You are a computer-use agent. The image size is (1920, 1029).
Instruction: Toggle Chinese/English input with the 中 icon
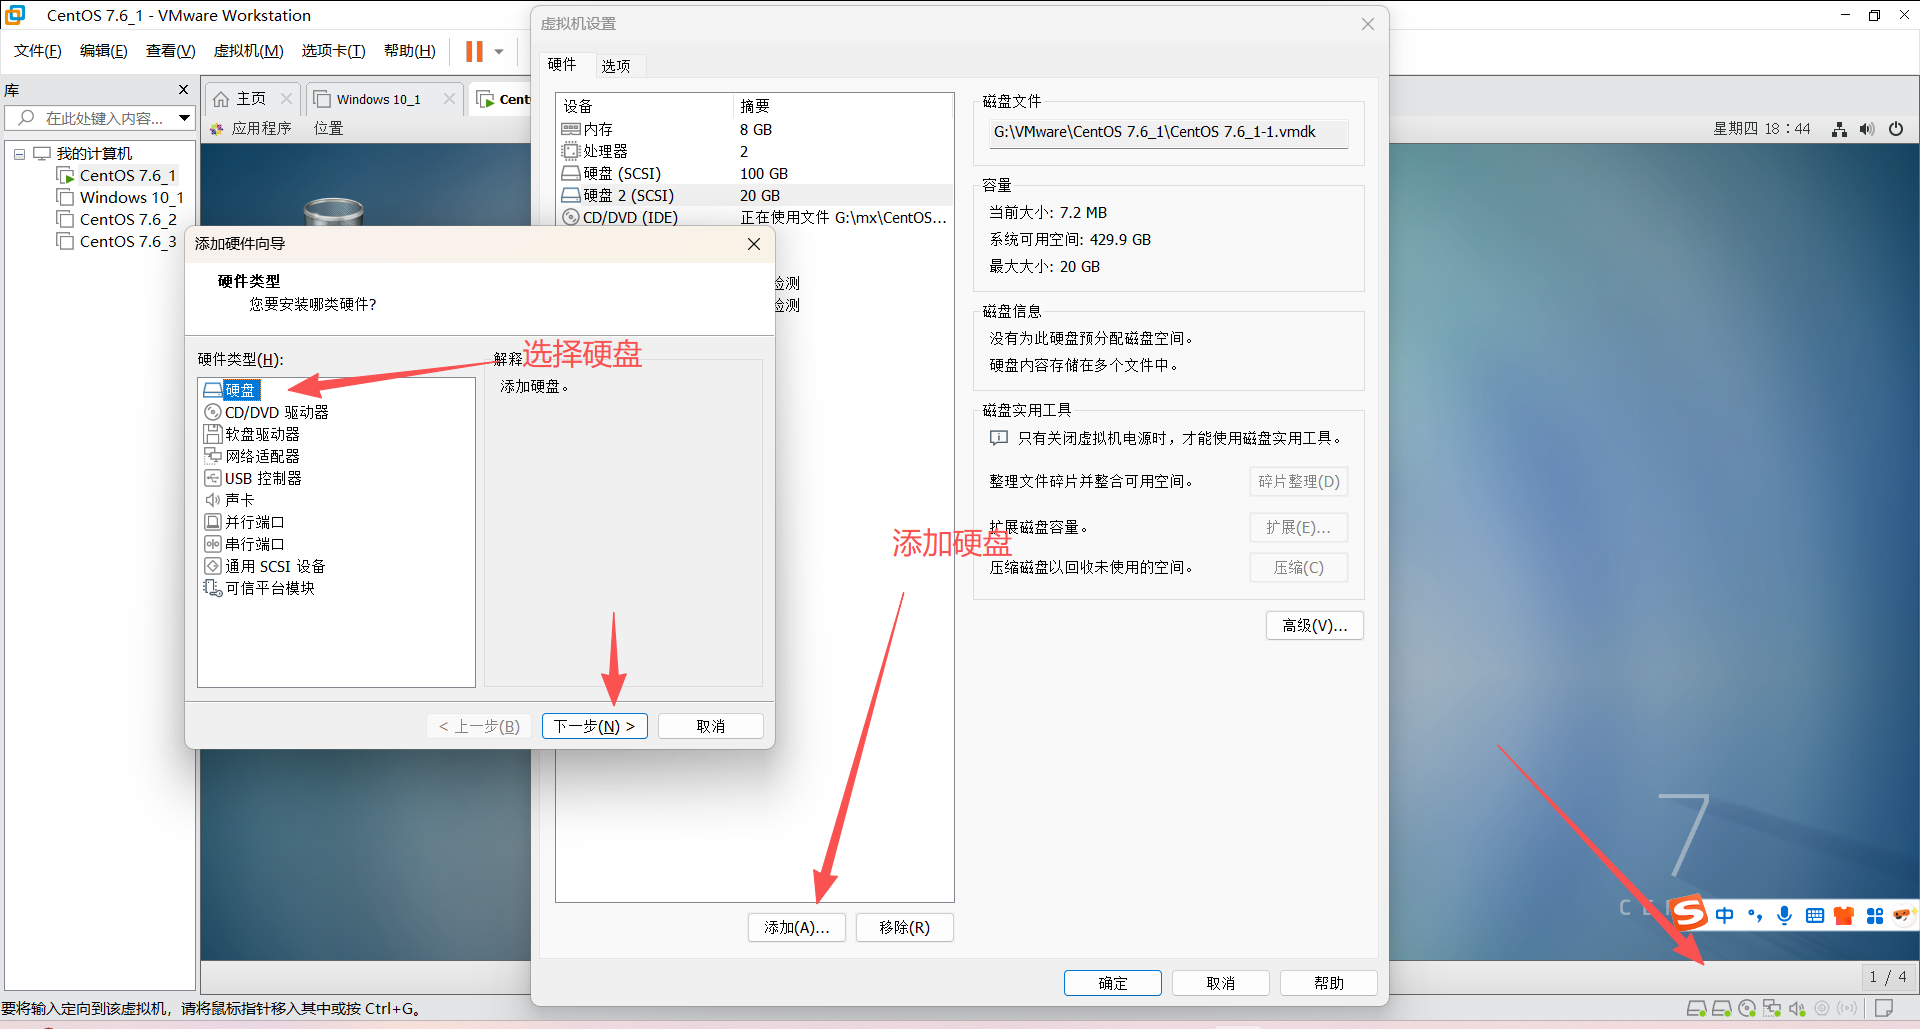point(1725,915)
